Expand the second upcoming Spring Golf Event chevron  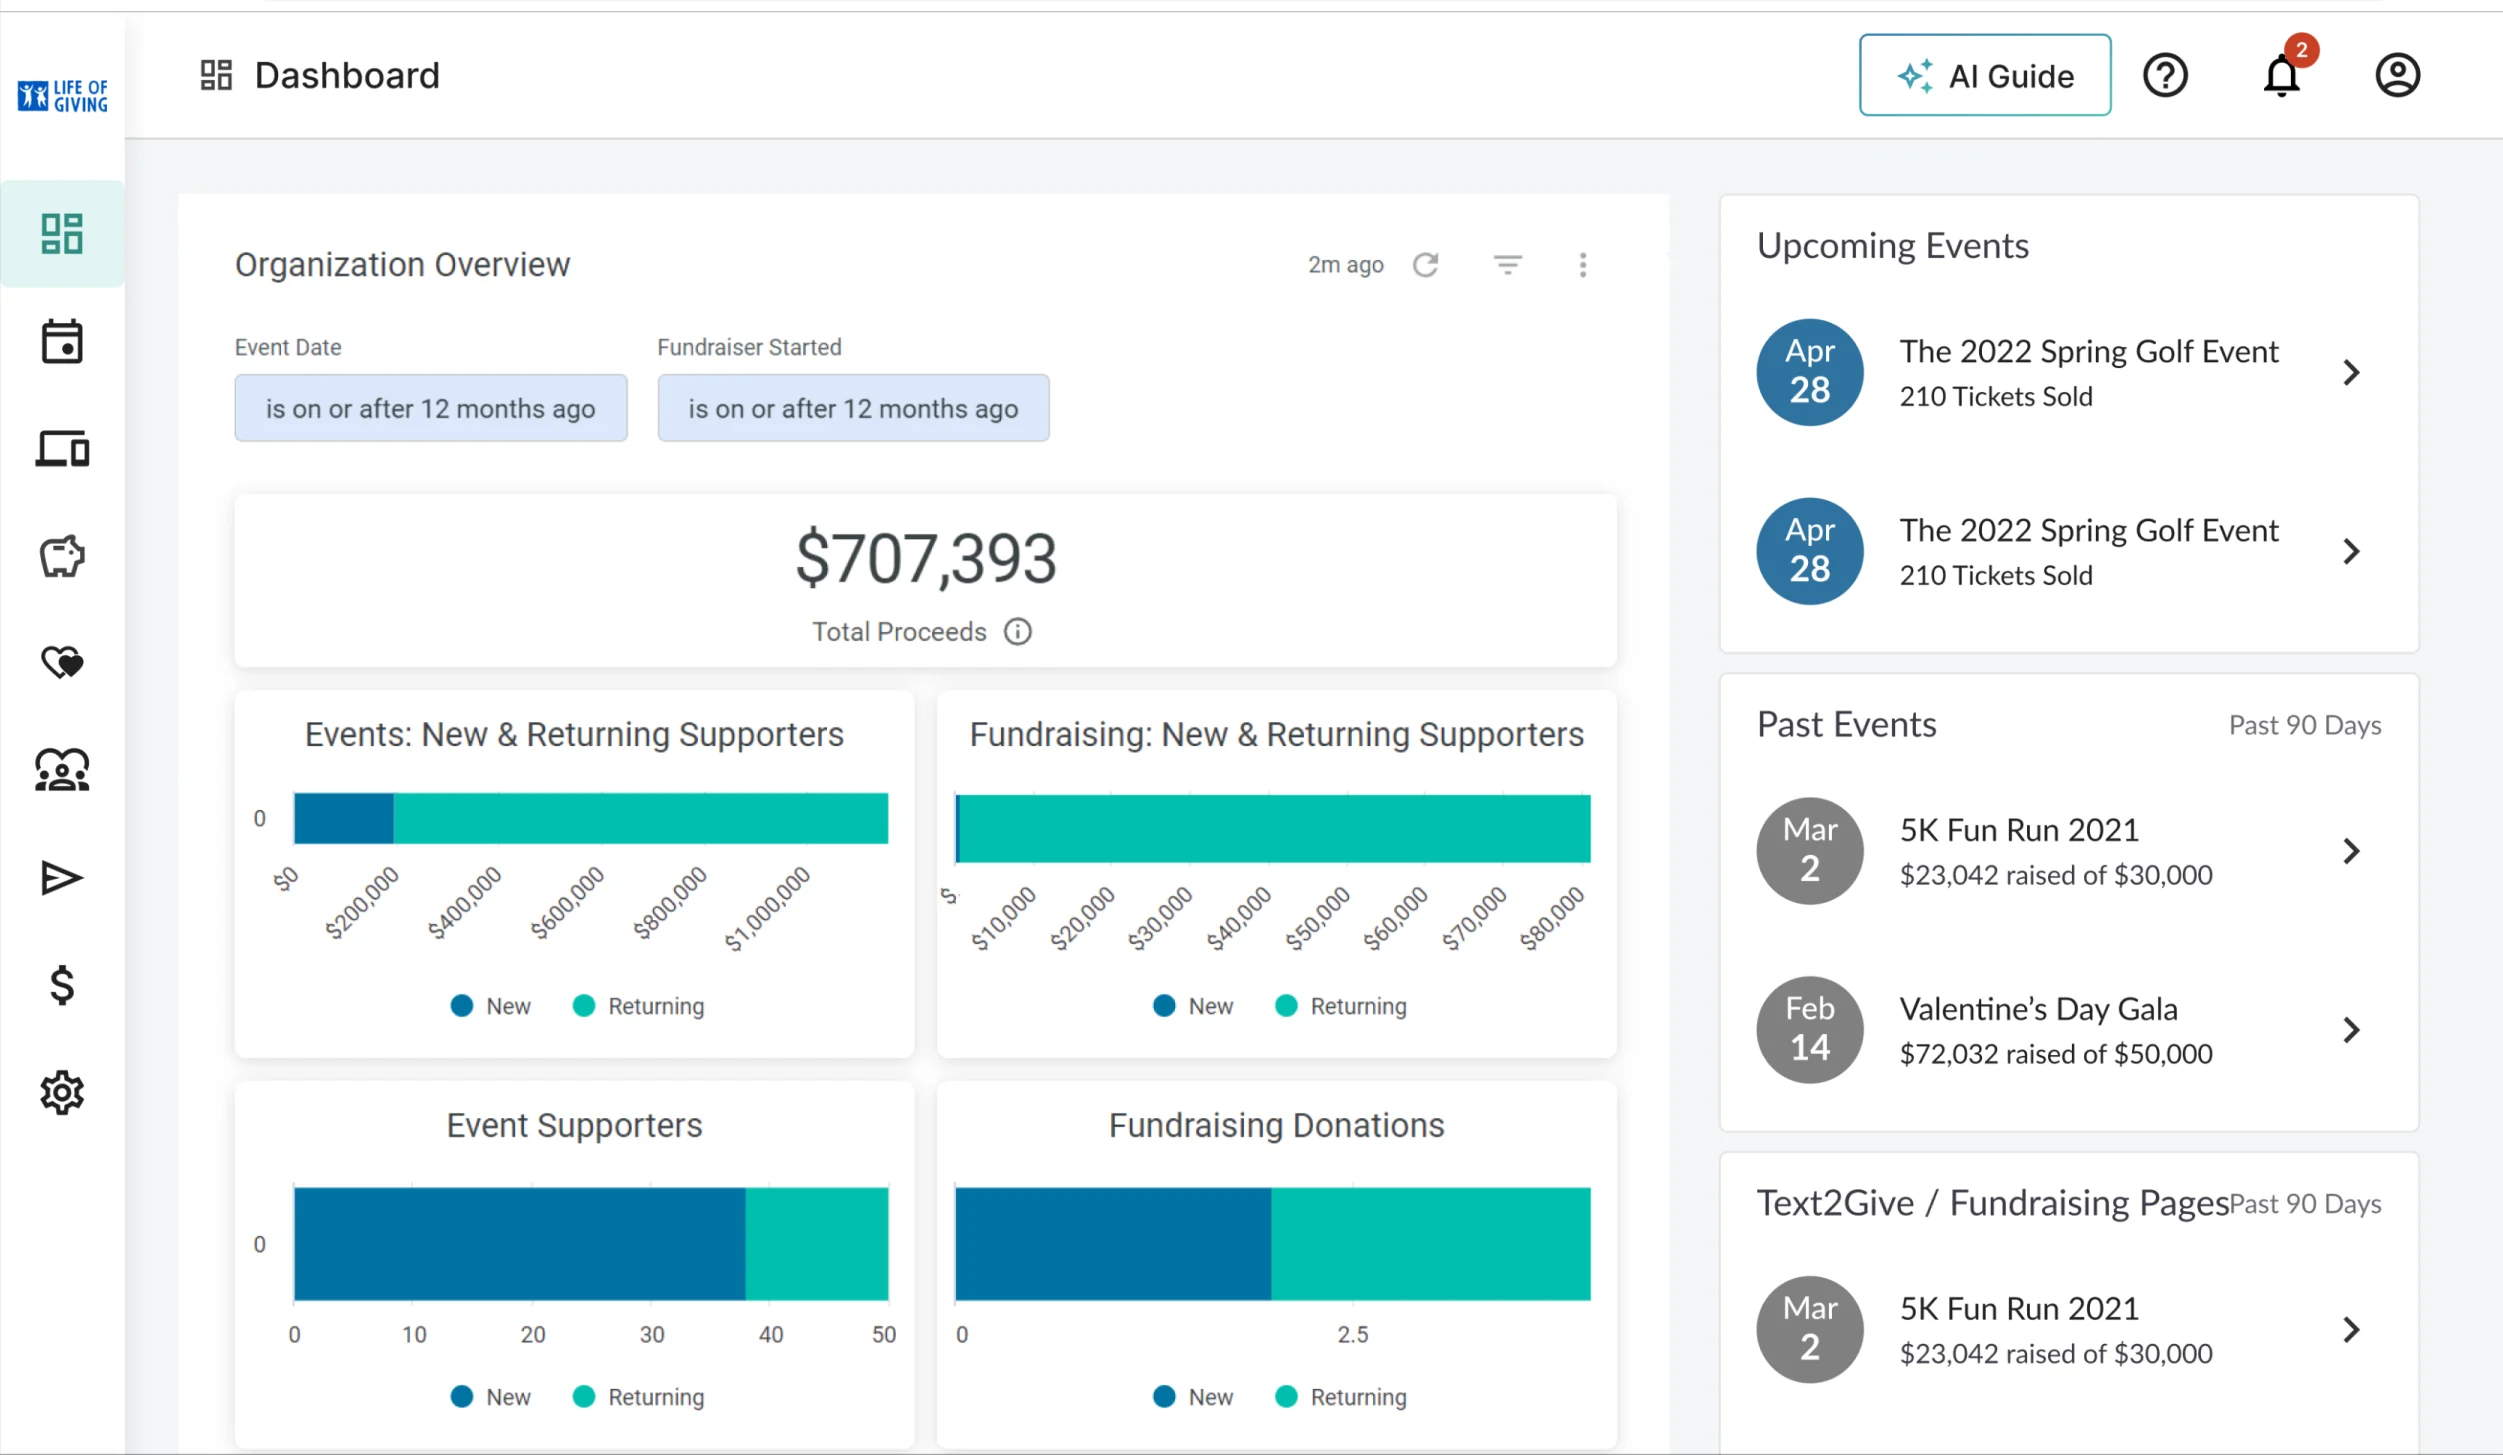[2352, 552]
